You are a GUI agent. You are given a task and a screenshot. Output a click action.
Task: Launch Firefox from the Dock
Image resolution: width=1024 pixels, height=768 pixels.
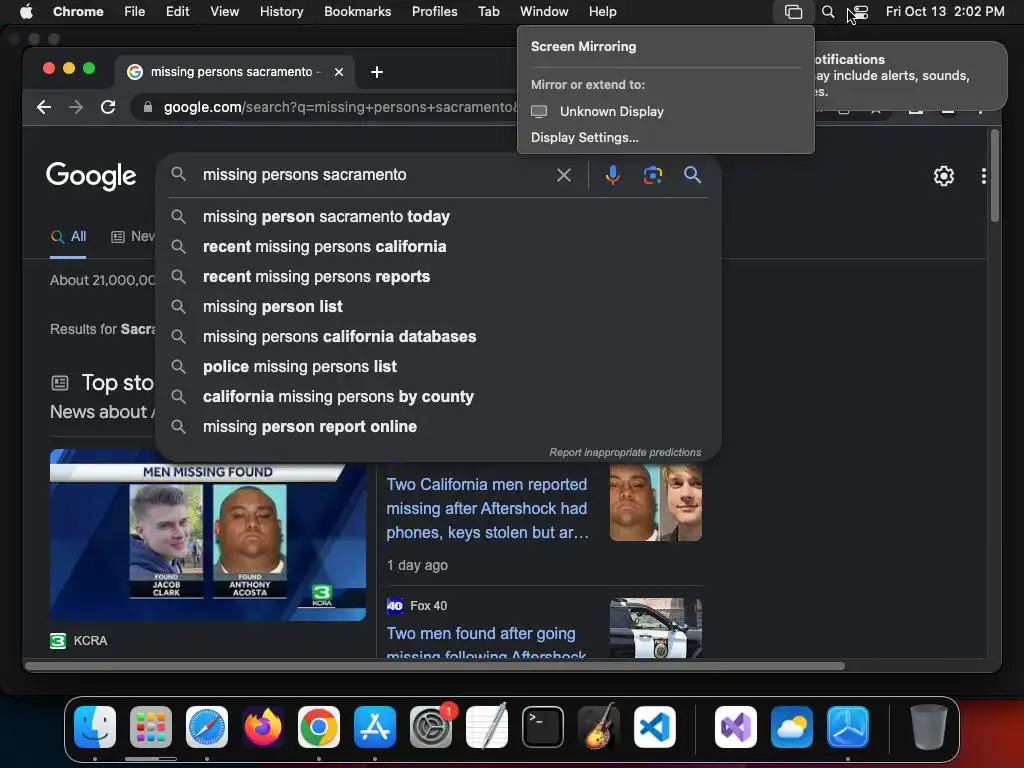tap(263, 727)
